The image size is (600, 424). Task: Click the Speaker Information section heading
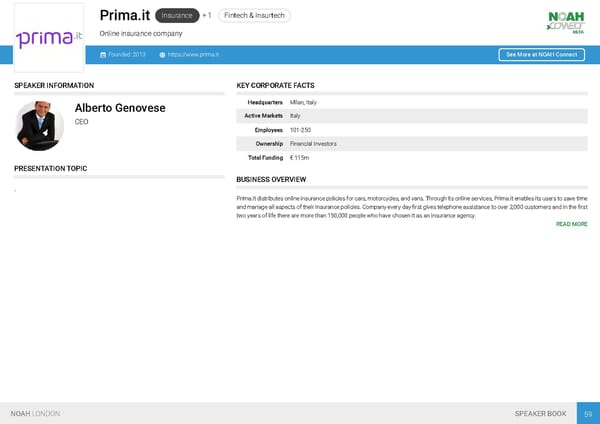click(54, 86)
